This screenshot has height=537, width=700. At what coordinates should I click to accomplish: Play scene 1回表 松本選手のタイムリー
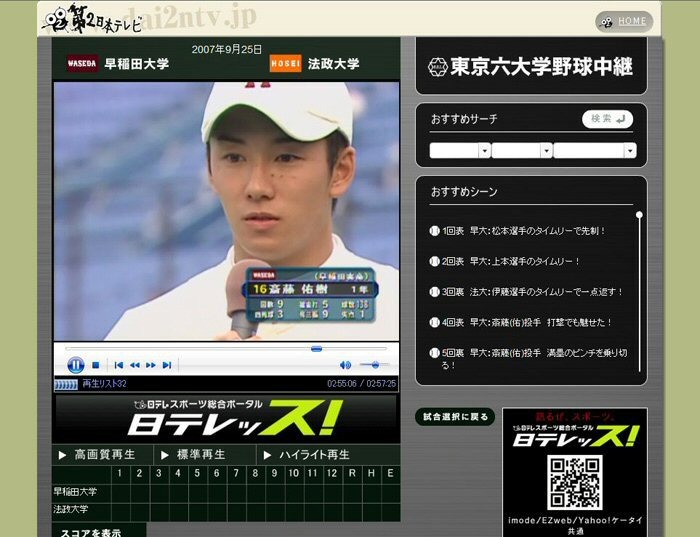(x=524, y=231)
